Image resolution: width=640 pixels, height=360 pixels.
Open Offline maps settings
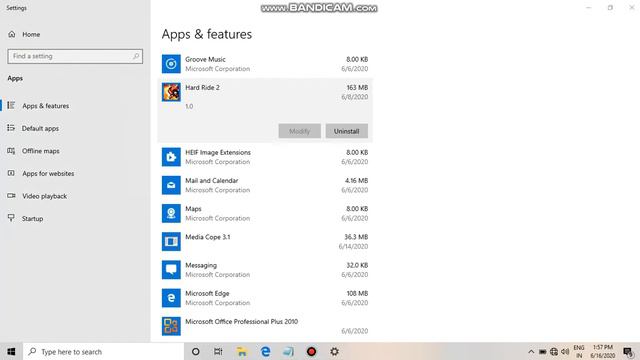pyautogui.click(x=75, y=151)
